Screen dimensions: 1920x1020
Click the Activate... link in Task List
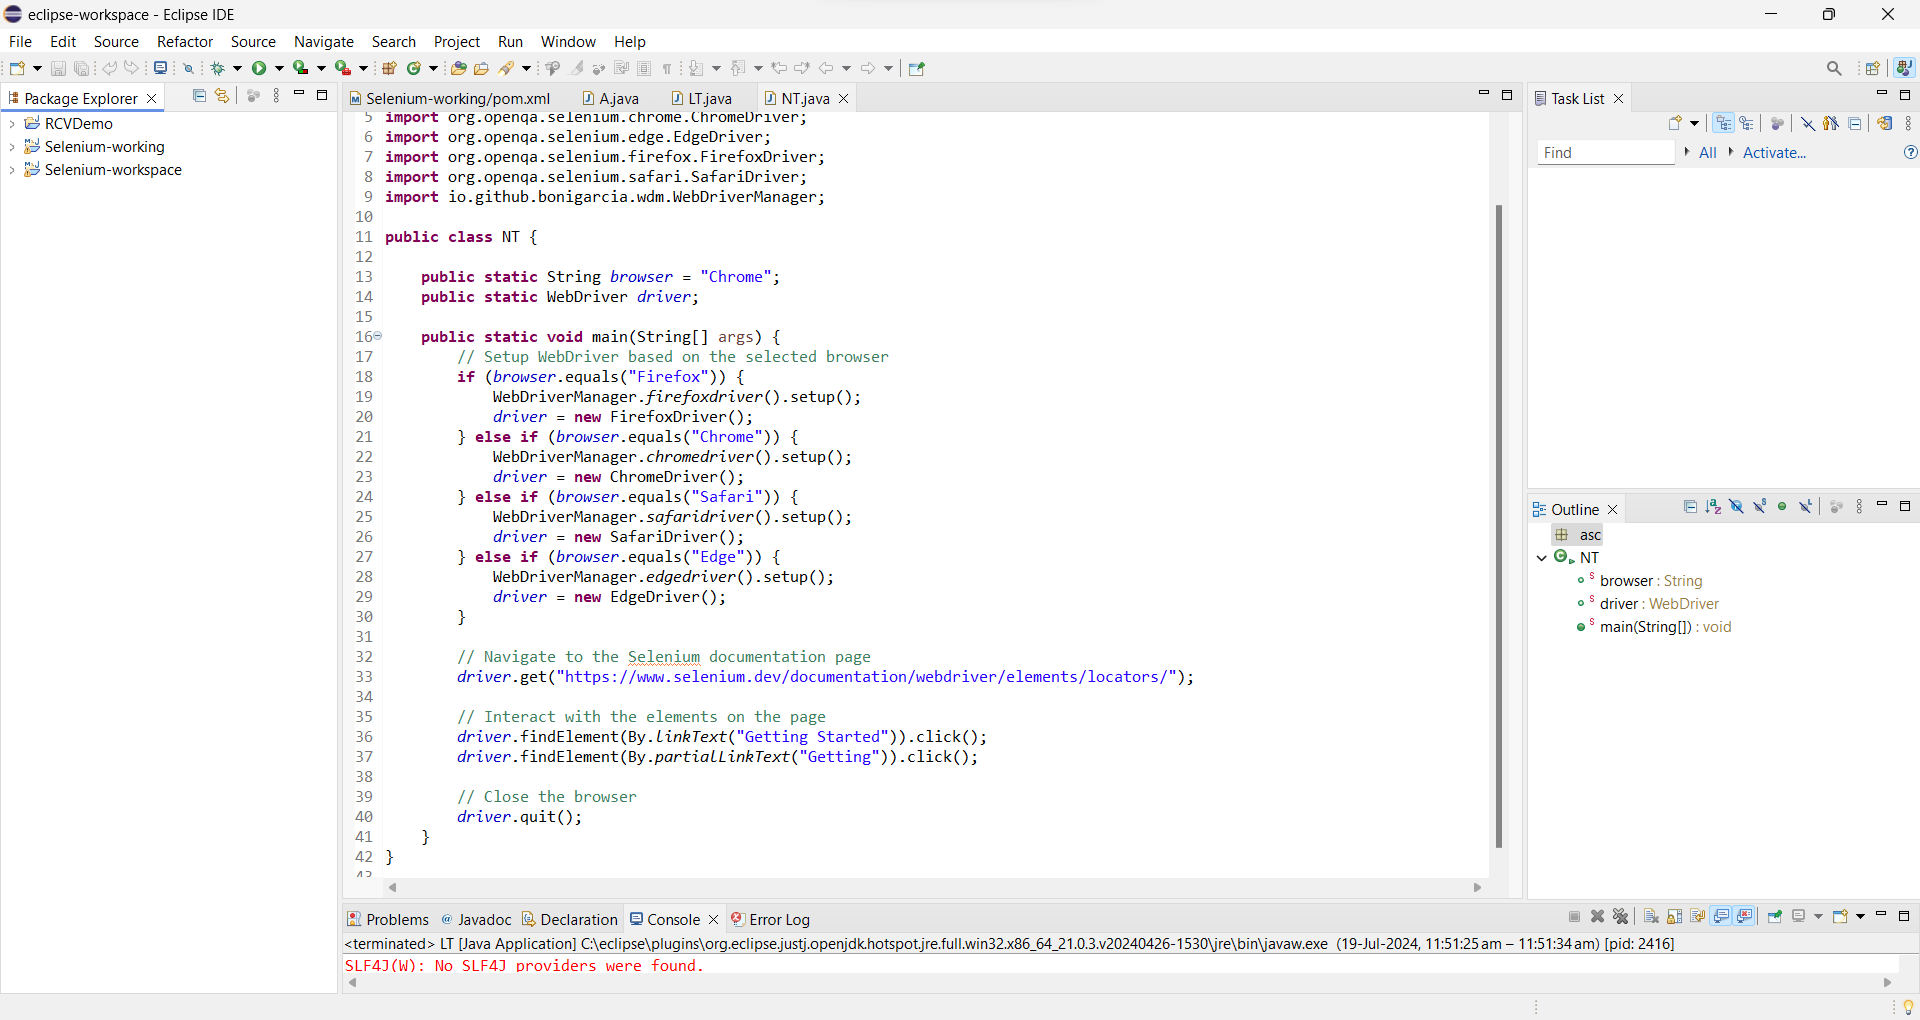point(1773,153)
